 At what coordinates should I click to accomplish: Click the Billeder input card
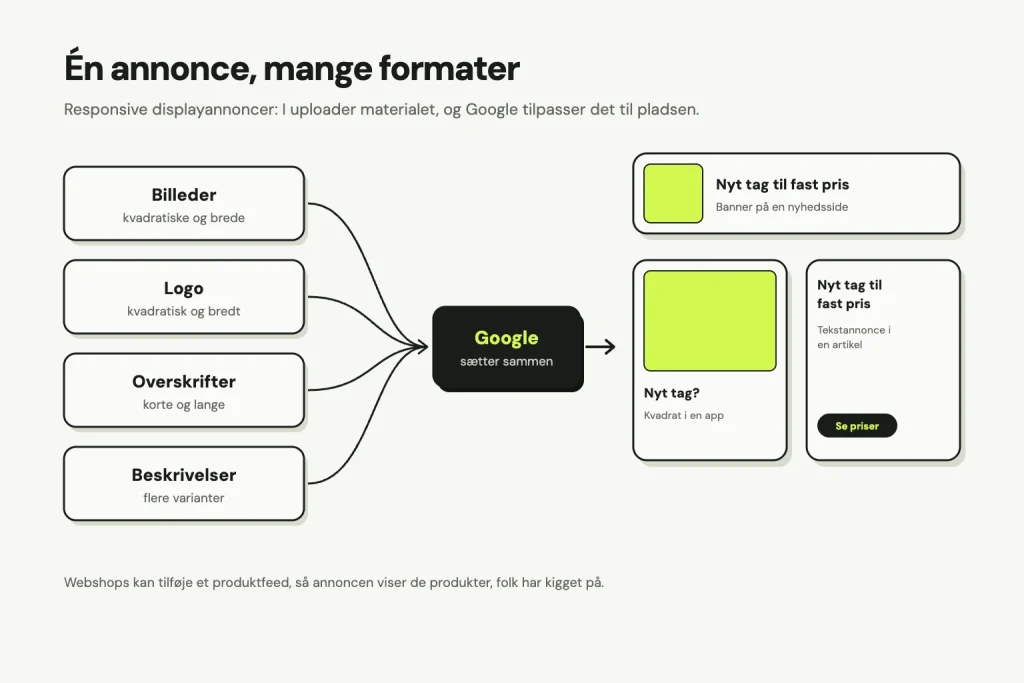pyautogui.click(x=184, y=204)
